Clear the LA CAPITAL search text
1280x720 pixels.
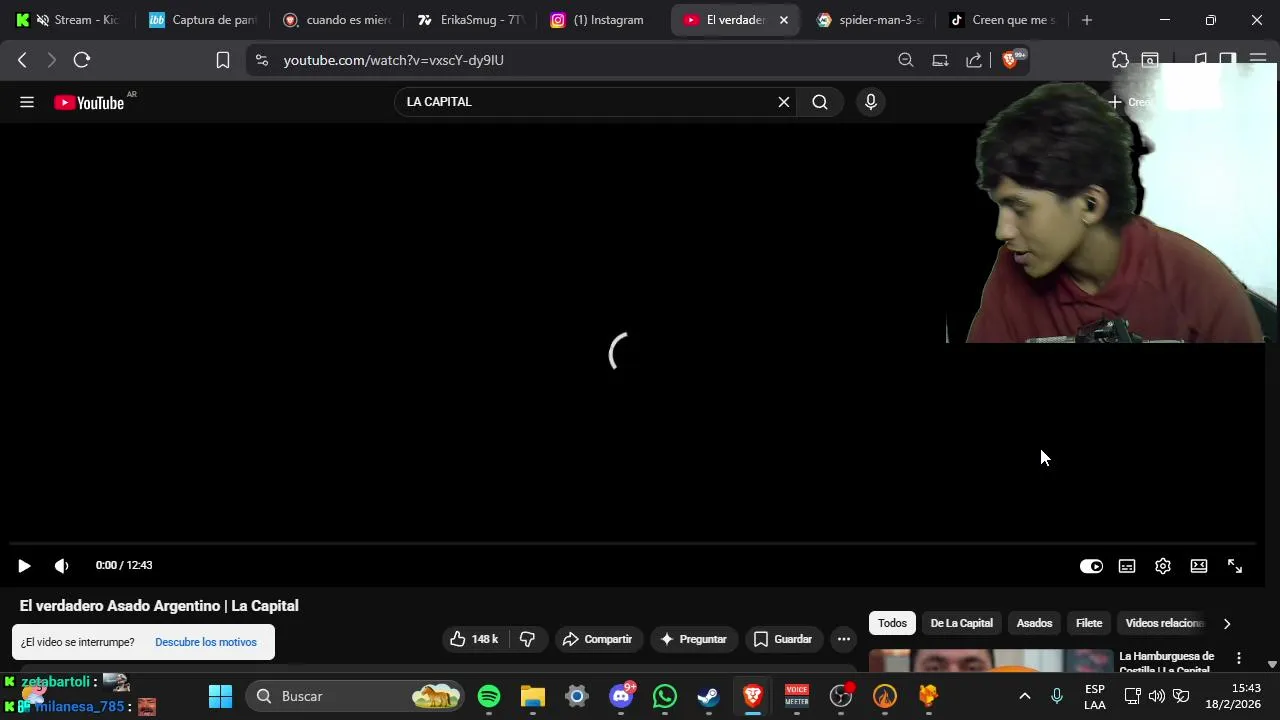click(x=784, y=102)
